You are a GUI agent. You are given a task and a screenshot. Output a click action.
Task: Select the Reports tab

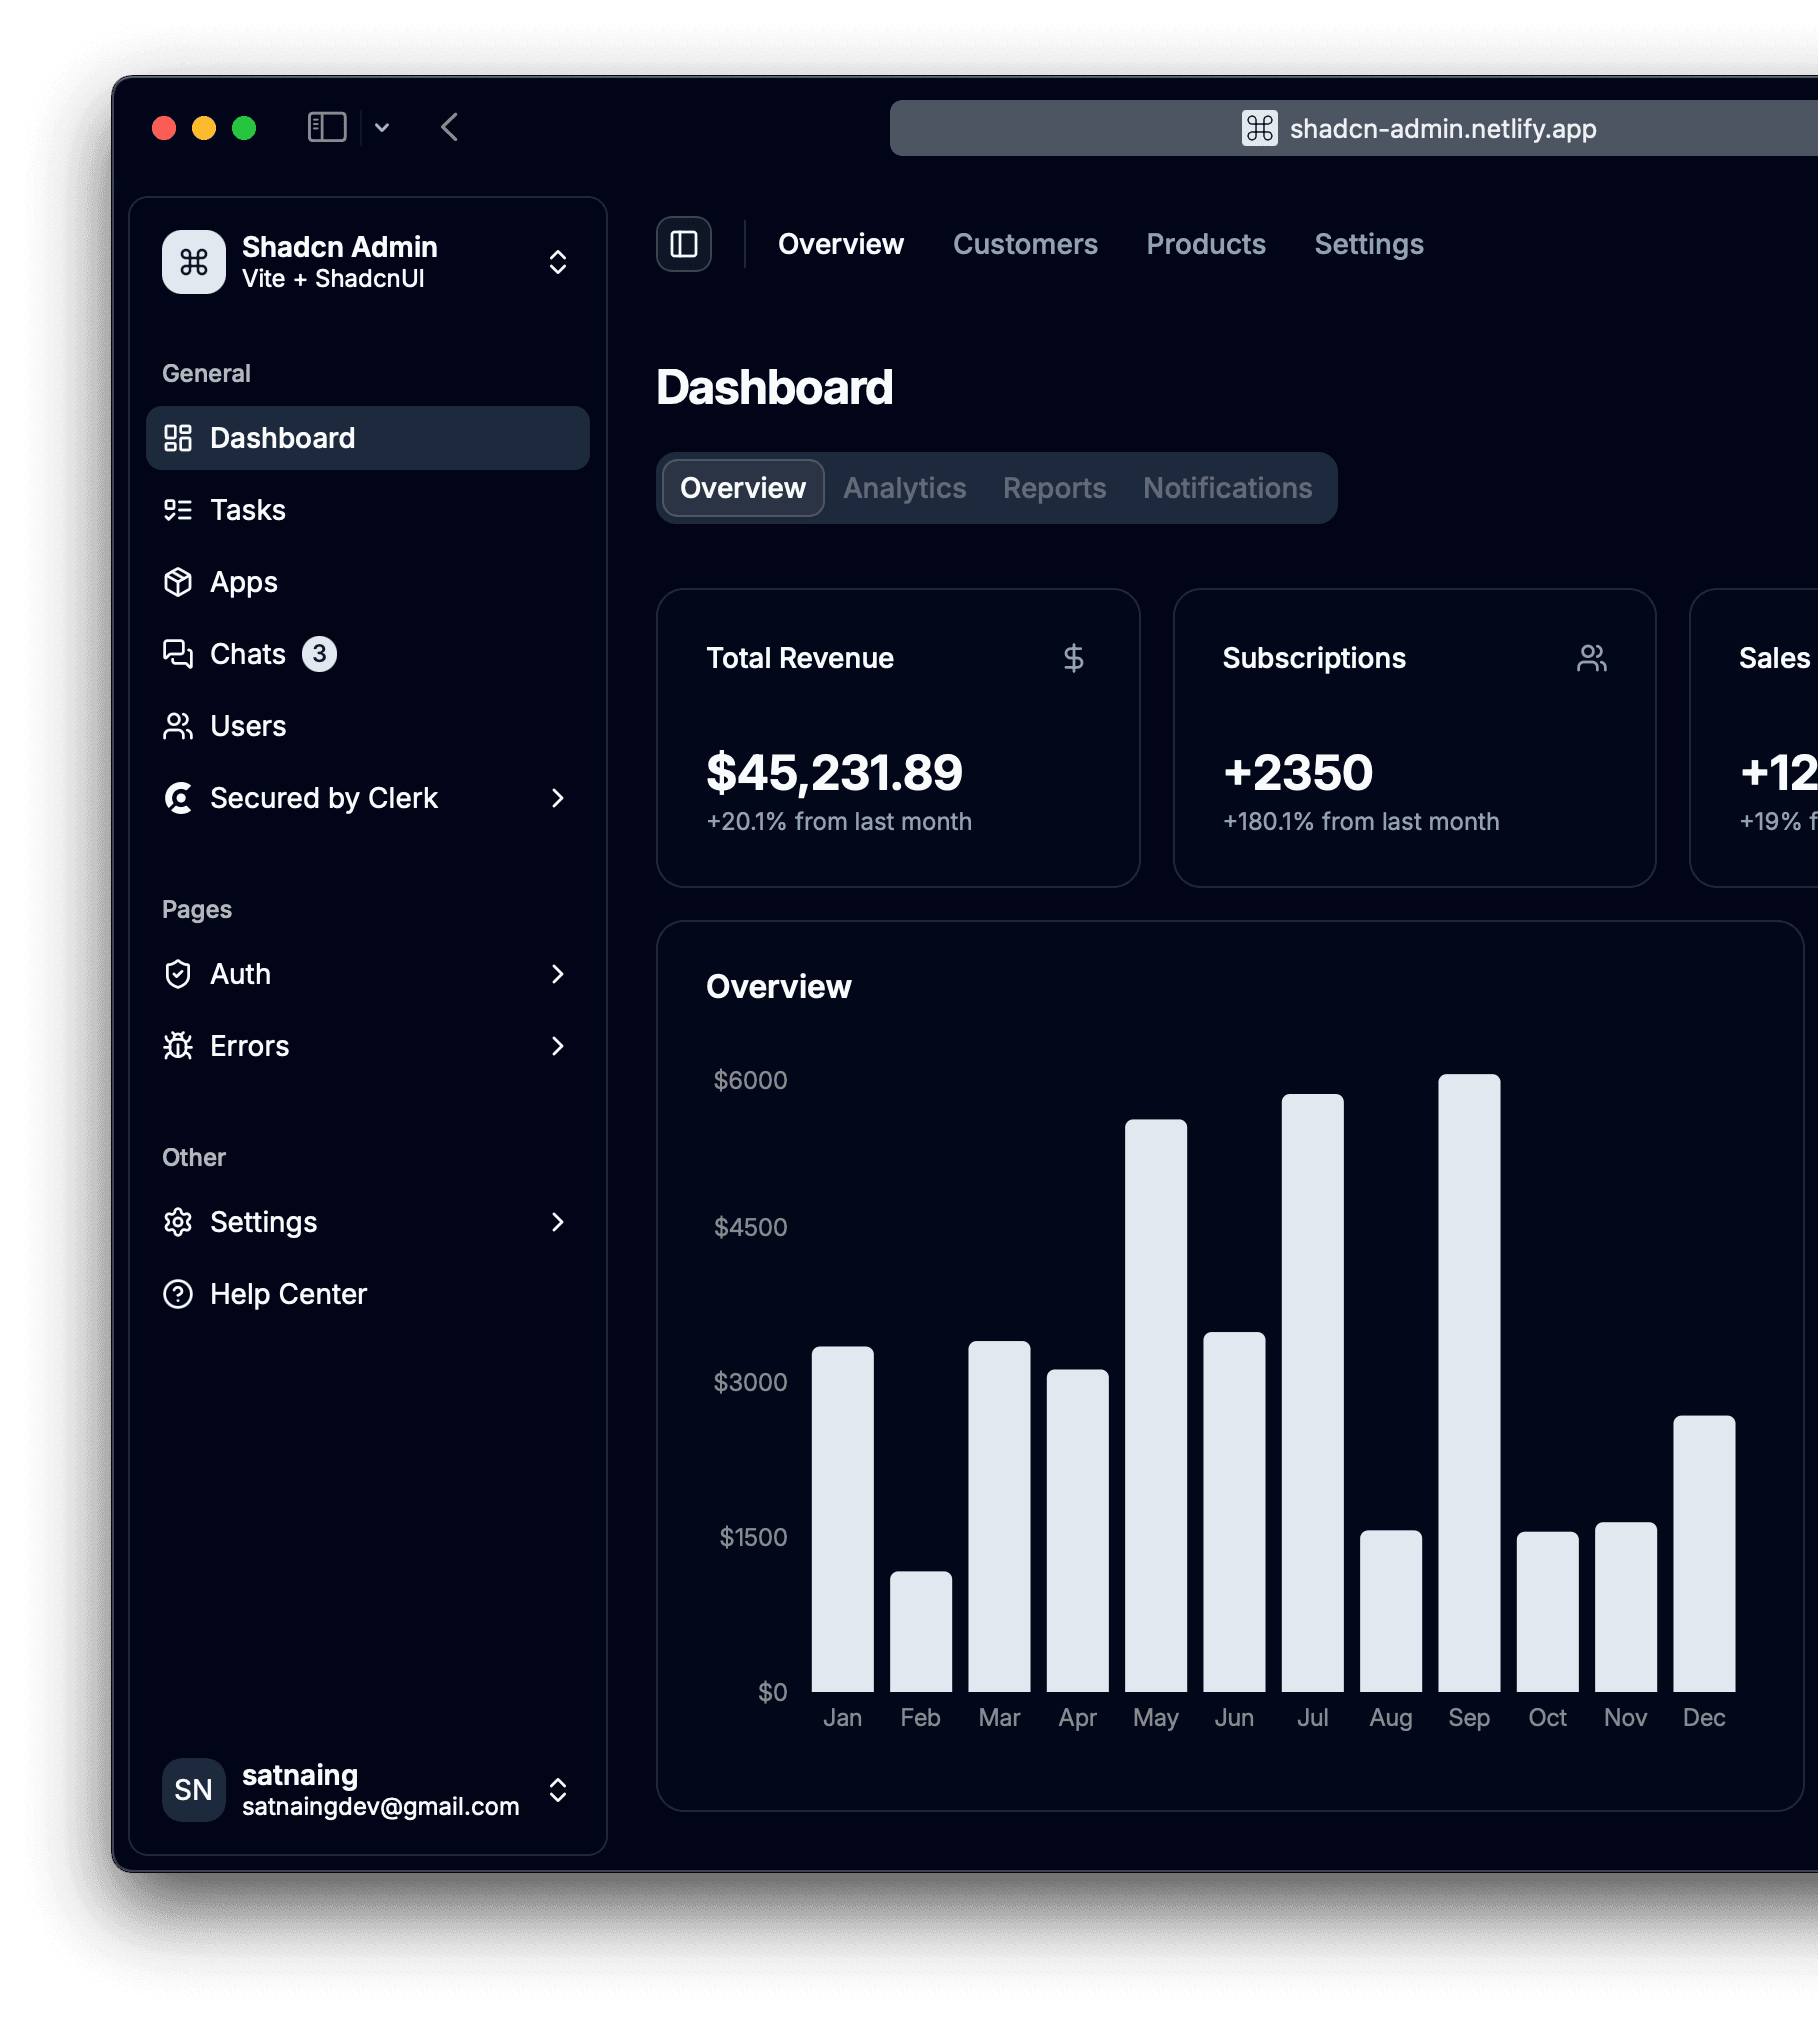pos(1055,488)
